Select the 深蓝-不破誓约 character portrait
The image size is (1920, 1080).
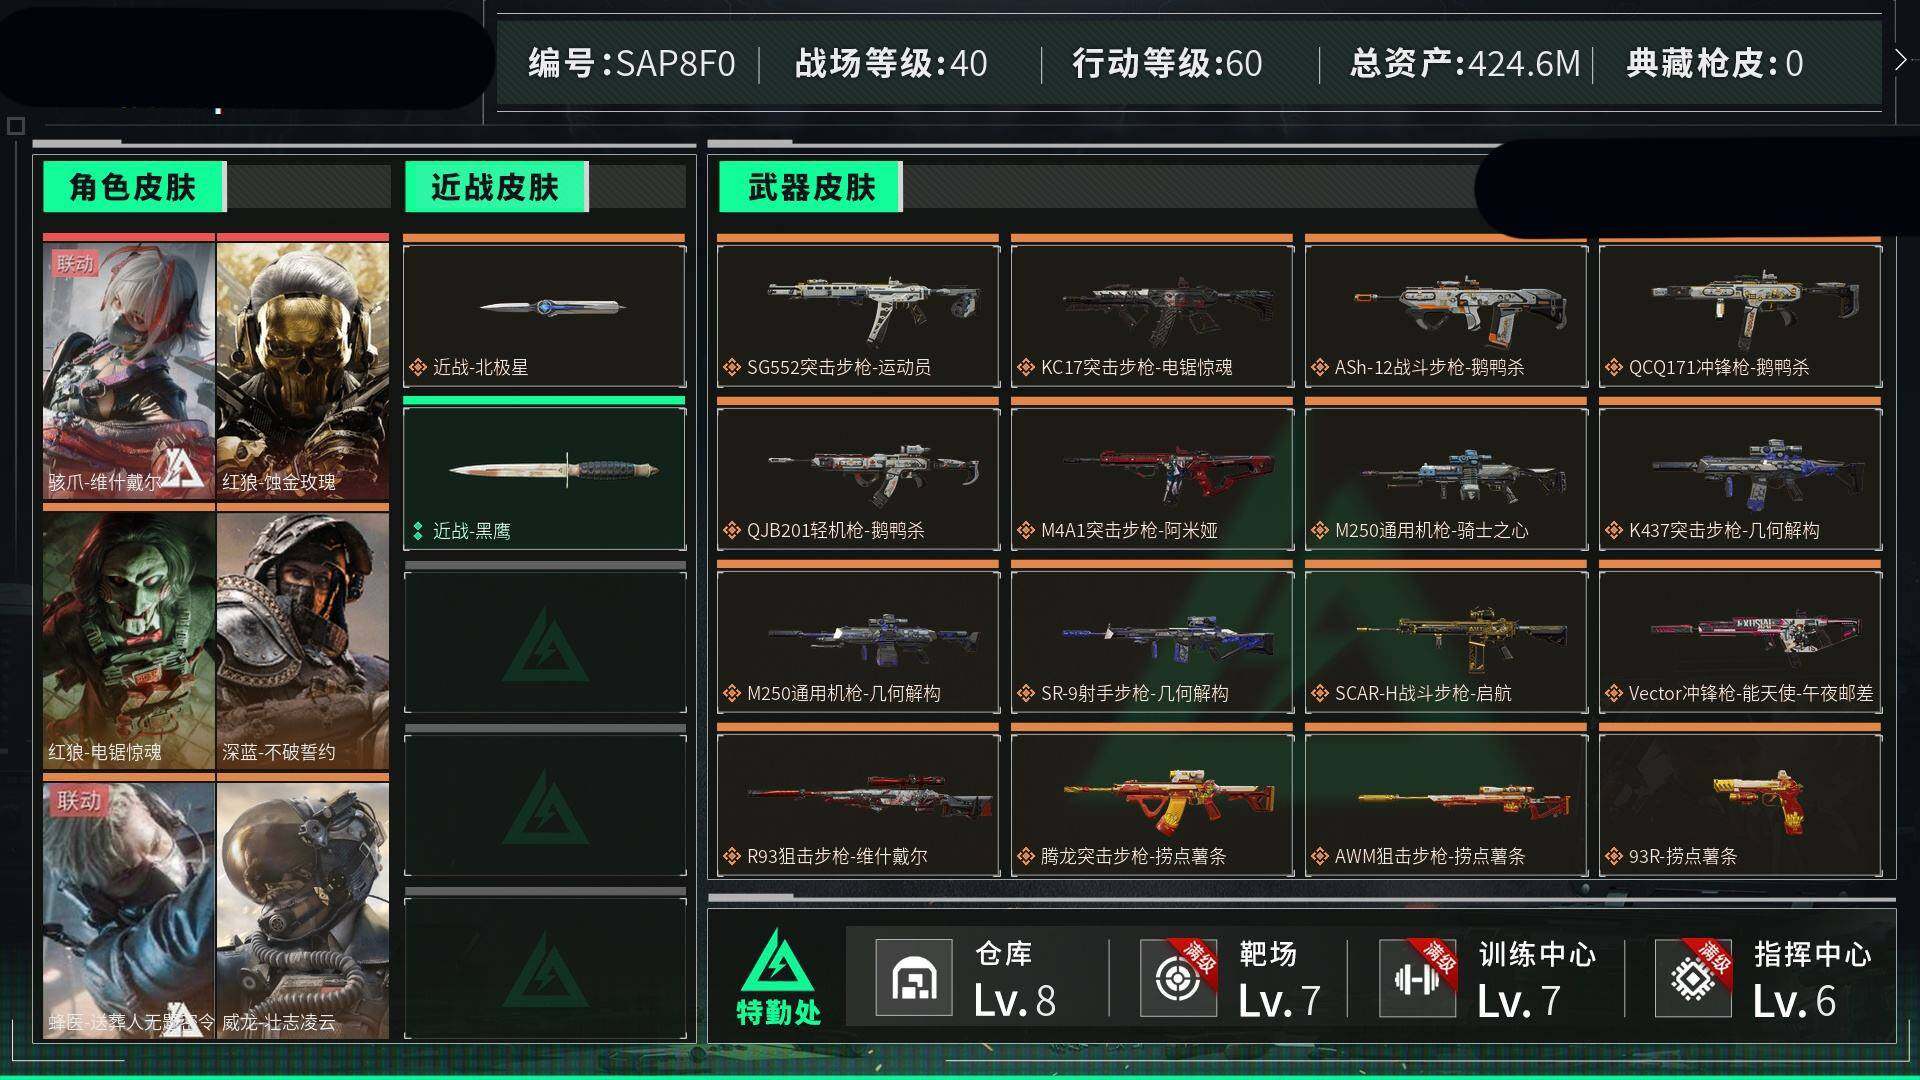click(303, 640)
